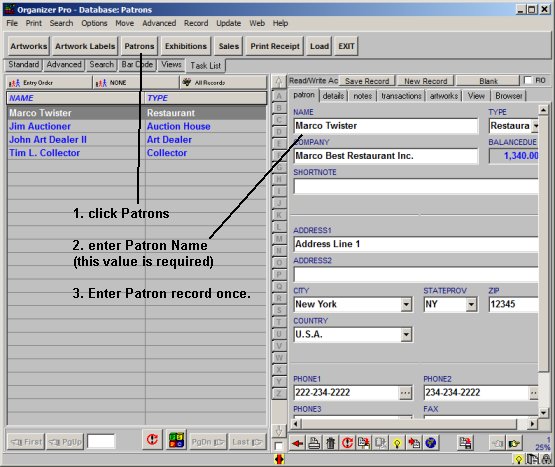Click the yellow light bulb icon in the record toolbar
The height and width of the screenshot is (467, 555).
(397, 443)
